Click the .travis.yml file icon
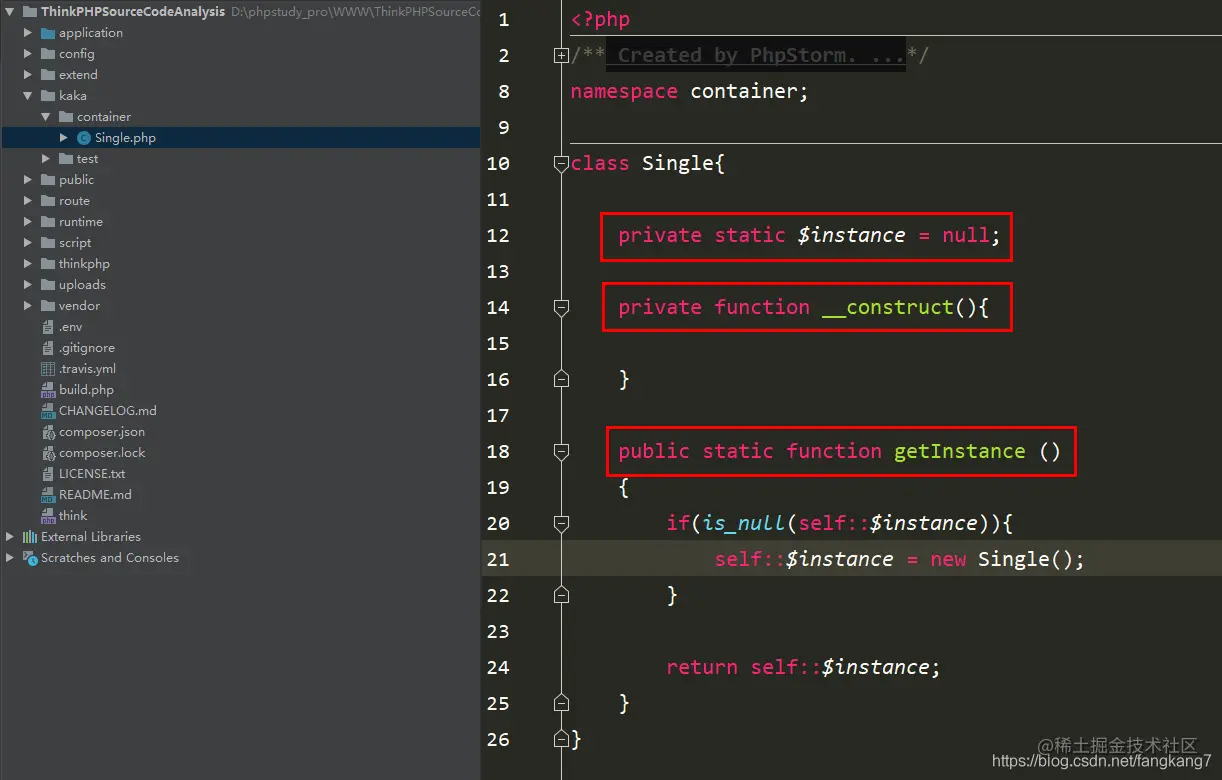The image size is (1222, 780). 48,369
